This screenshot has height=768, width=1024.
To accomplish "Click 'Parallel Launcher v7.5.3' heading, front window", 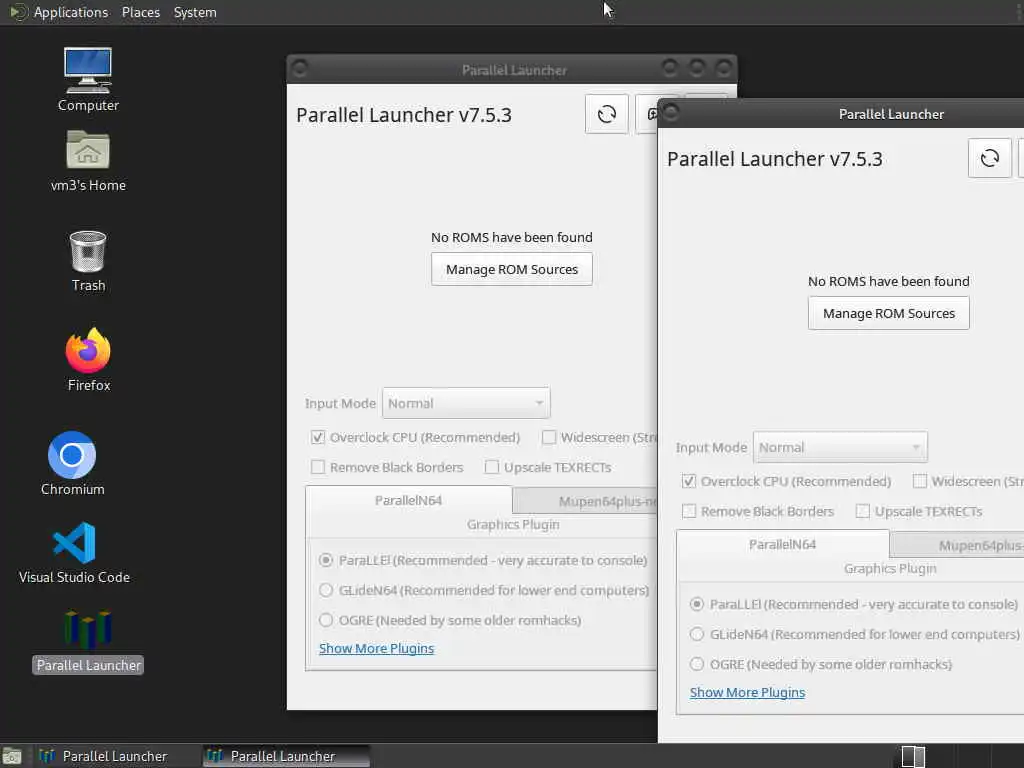I will (775, 159).
